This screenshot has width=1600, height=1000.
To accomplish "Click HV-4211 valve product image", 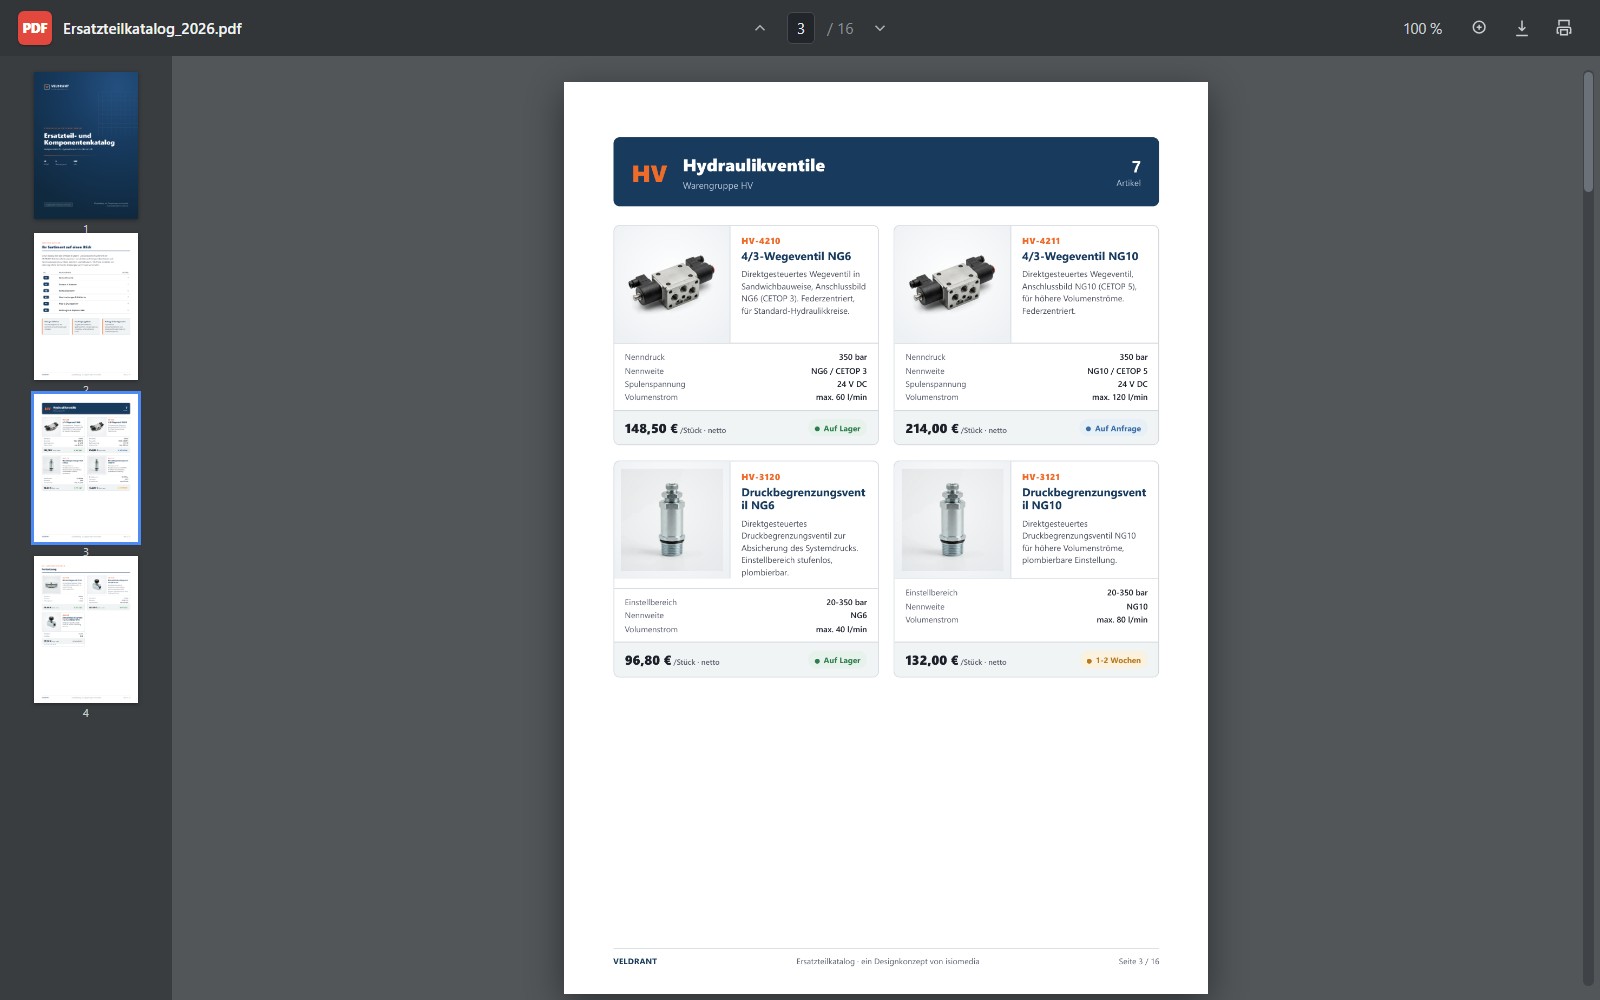I will coord(952,284).
